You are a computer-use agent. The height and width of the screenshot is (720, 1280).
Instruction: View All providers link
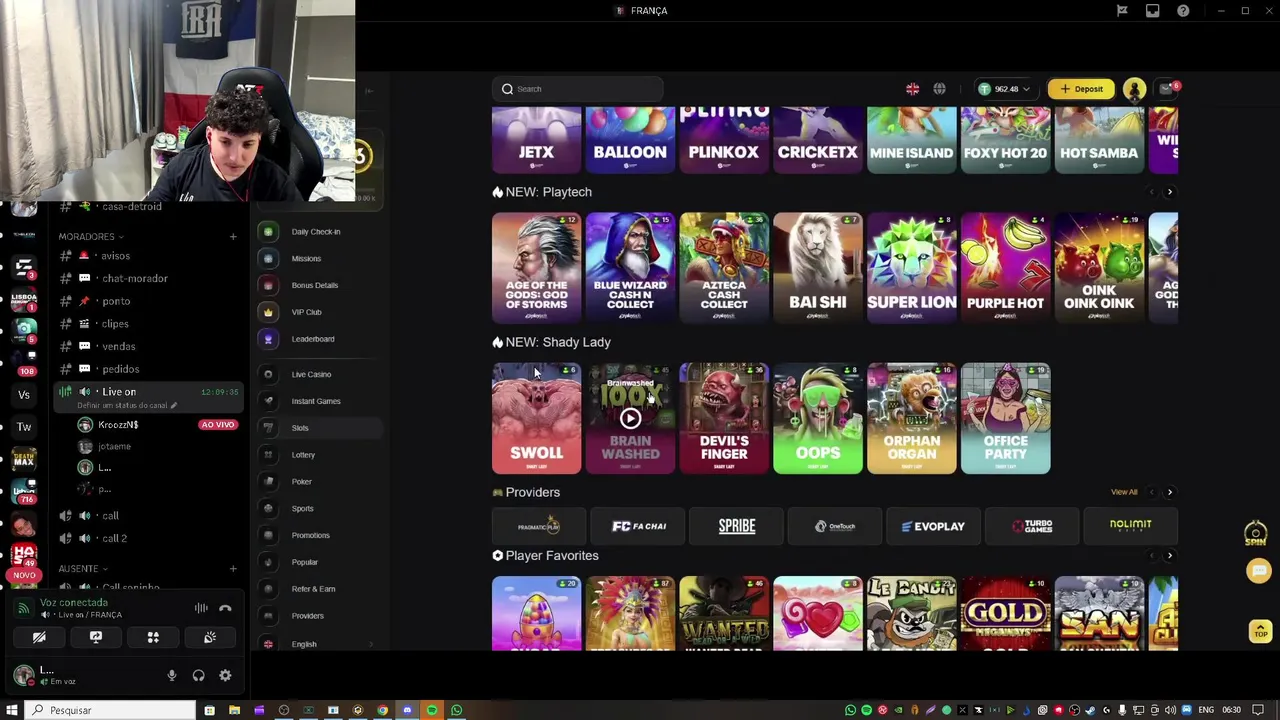tap(1124, 492)
